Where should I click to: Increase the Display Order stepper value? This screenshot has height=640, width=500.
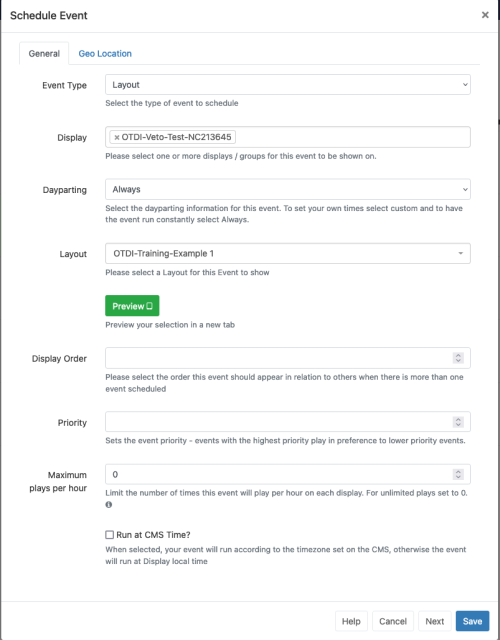[458, 355]
